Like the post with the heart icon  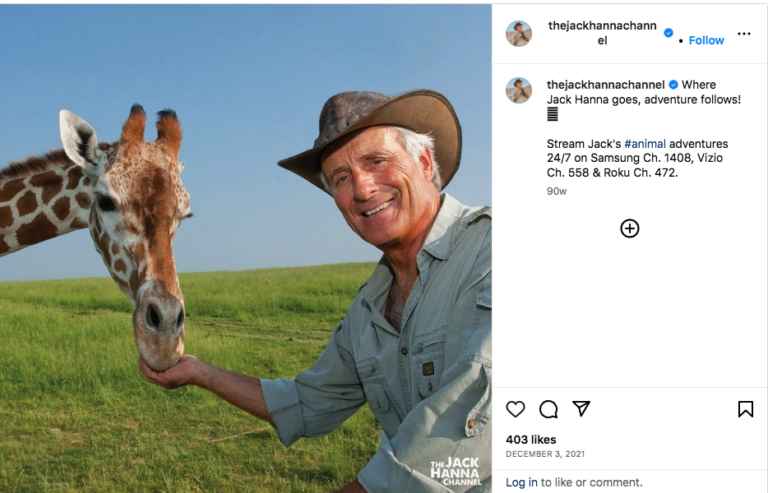(x=515, y=409)
